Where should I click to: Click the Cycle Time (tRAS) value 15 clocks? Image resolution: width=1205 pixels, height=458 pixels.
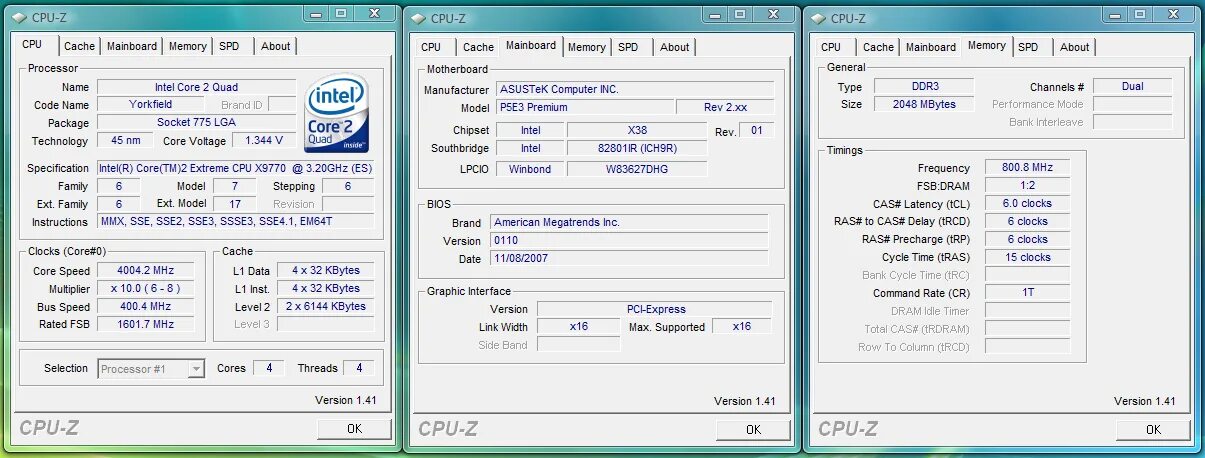click(x=1028, y=258)
